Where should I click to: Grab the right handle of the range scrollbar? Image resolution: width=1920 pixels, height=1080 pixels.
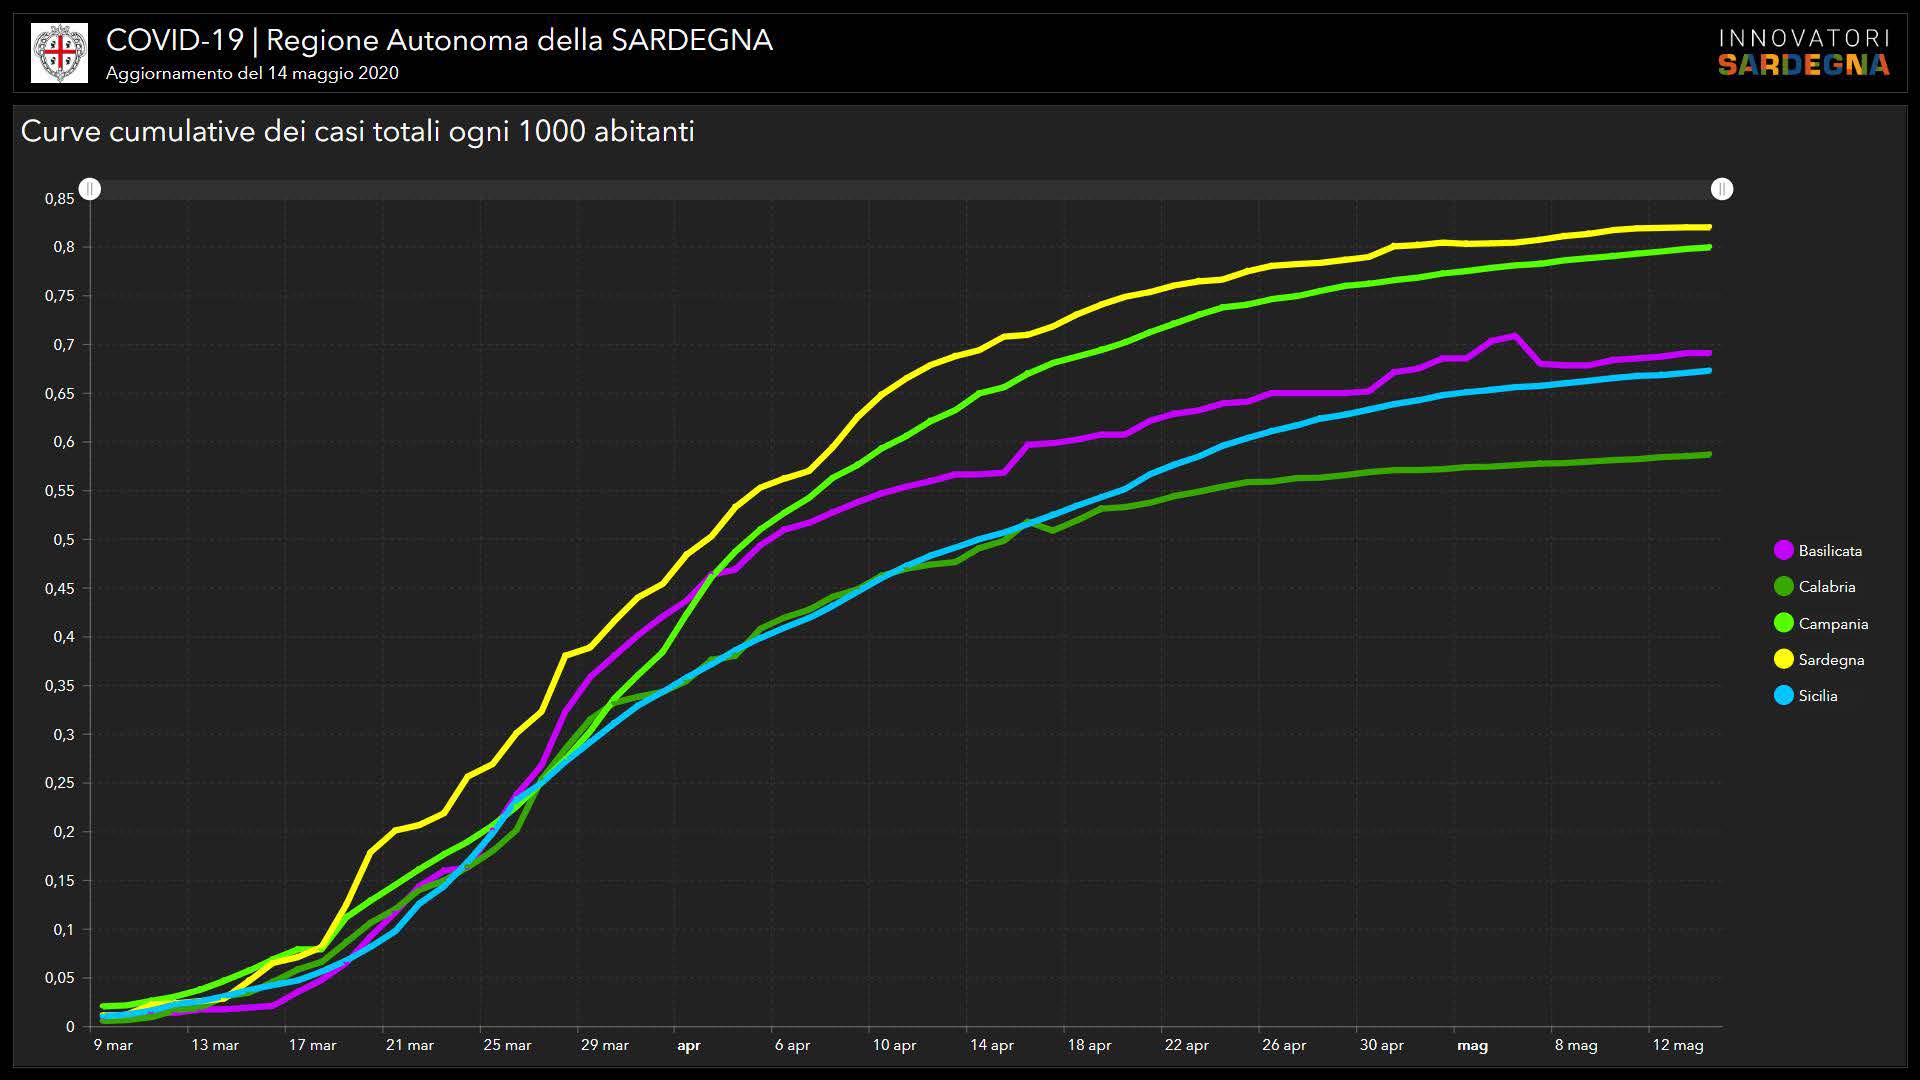click(x=1721, y=189)
